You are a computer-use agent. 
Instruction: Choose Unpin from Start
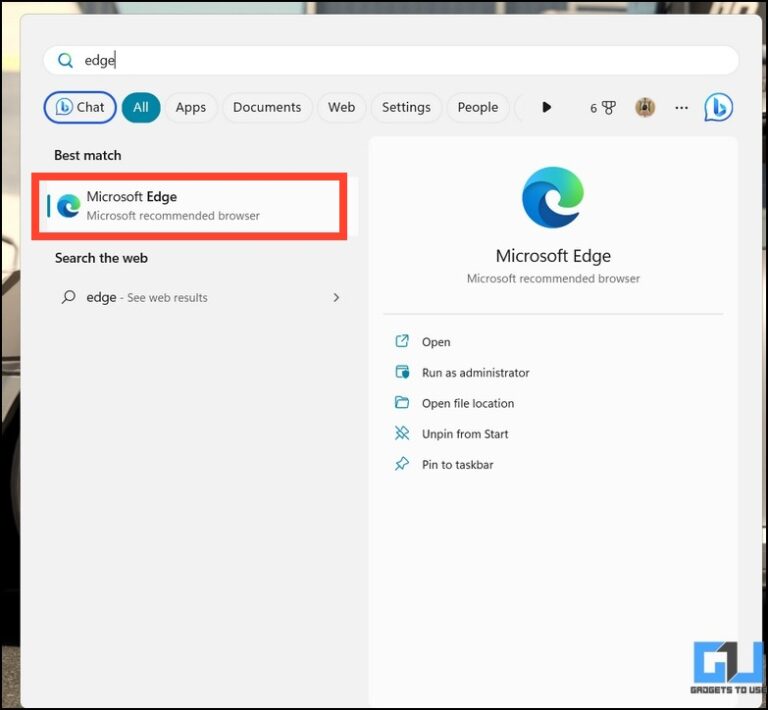coord(465,434)
